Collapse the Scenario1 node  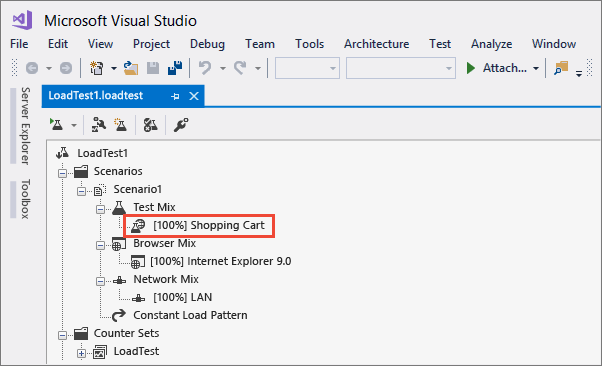pos(81,191)
